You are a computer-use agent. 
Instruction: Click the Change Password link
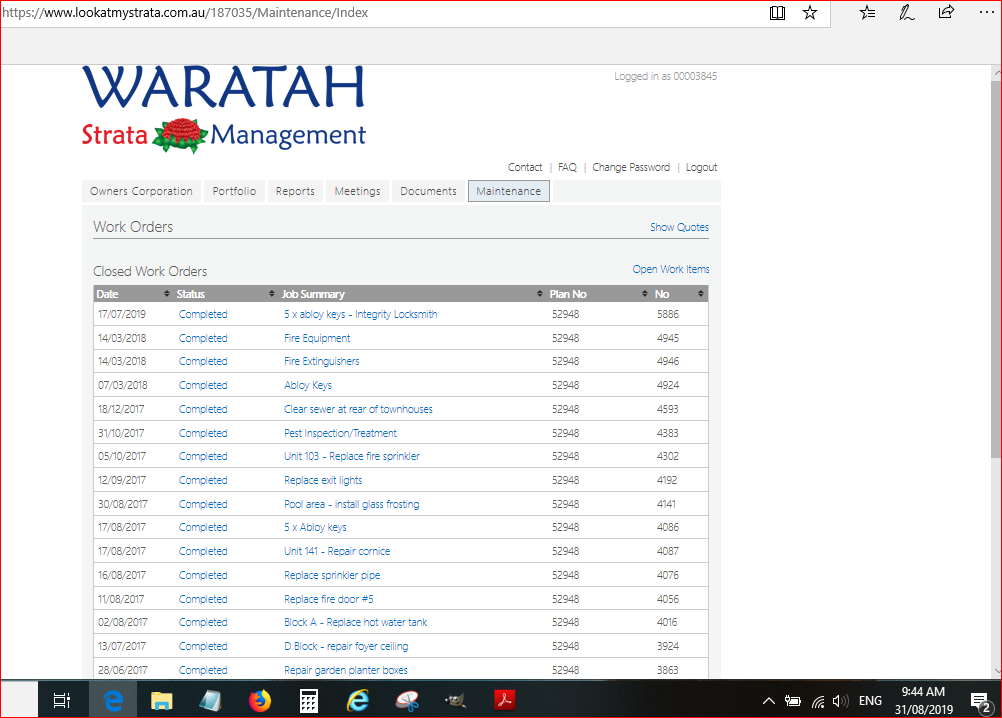pyautogui.click(x=631, y=167)
